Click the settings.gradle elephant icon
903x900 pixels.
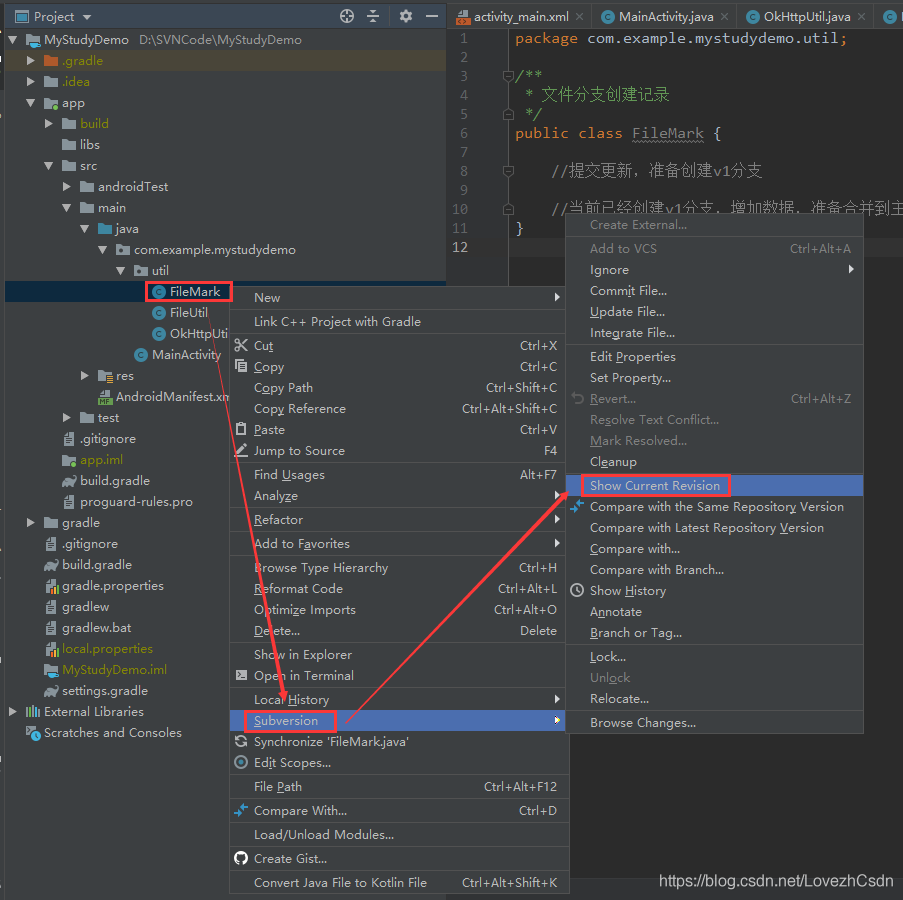click(x=52, y=691)
